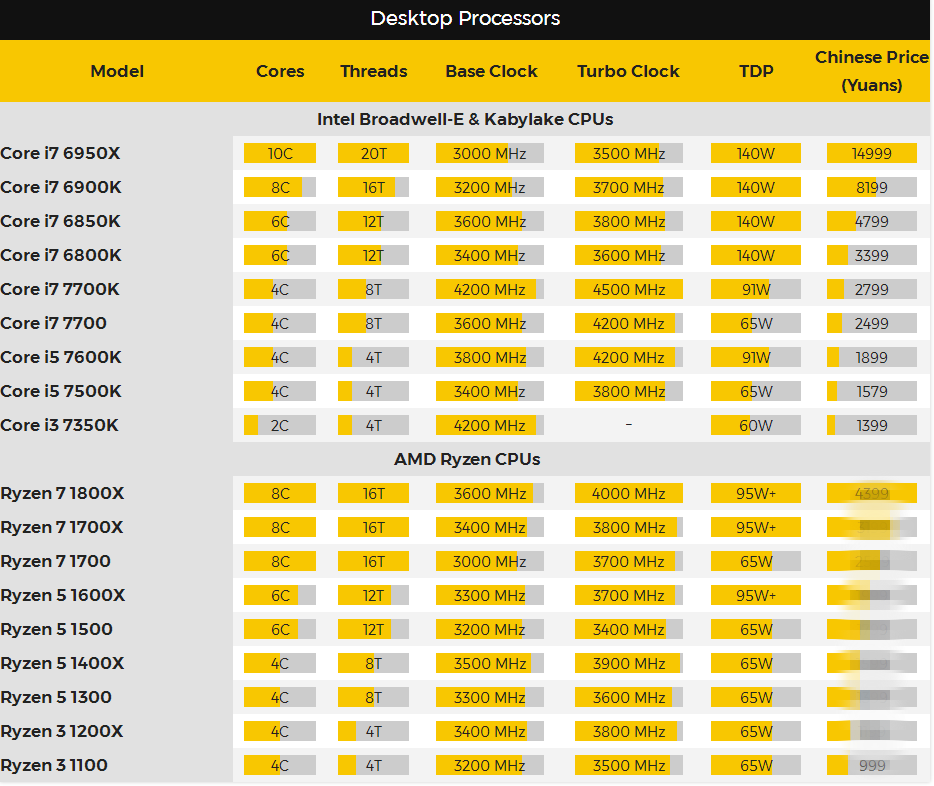Viewport: 934px width, 786px height.
Task: Click the Chinese Price (Yuans) header
Action: point(871,71)
